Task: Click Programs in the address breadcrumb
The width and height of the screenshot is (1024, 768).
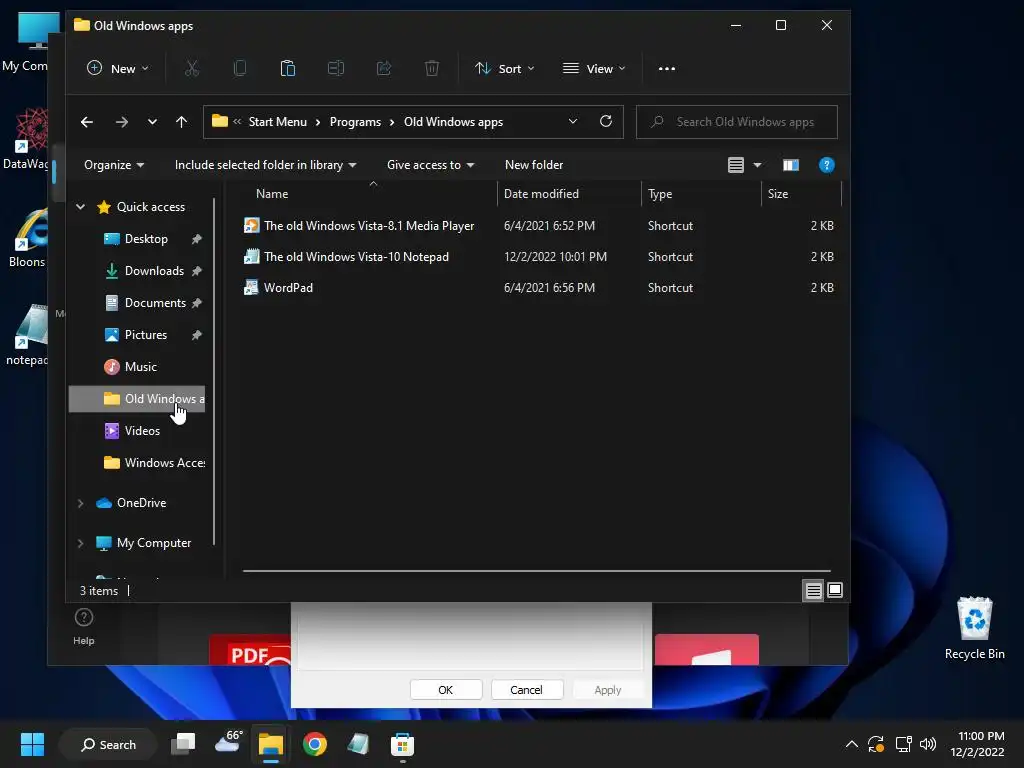Action: coord(355,122)
